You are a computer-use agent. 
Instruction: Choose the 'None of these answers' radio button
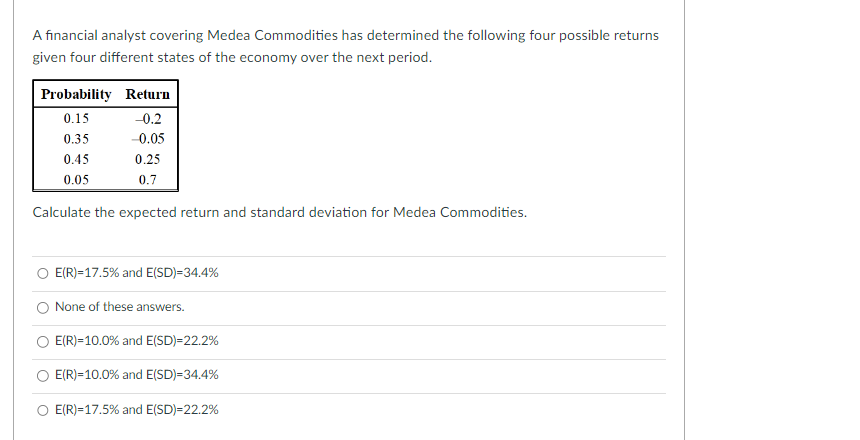coord(42,307)
